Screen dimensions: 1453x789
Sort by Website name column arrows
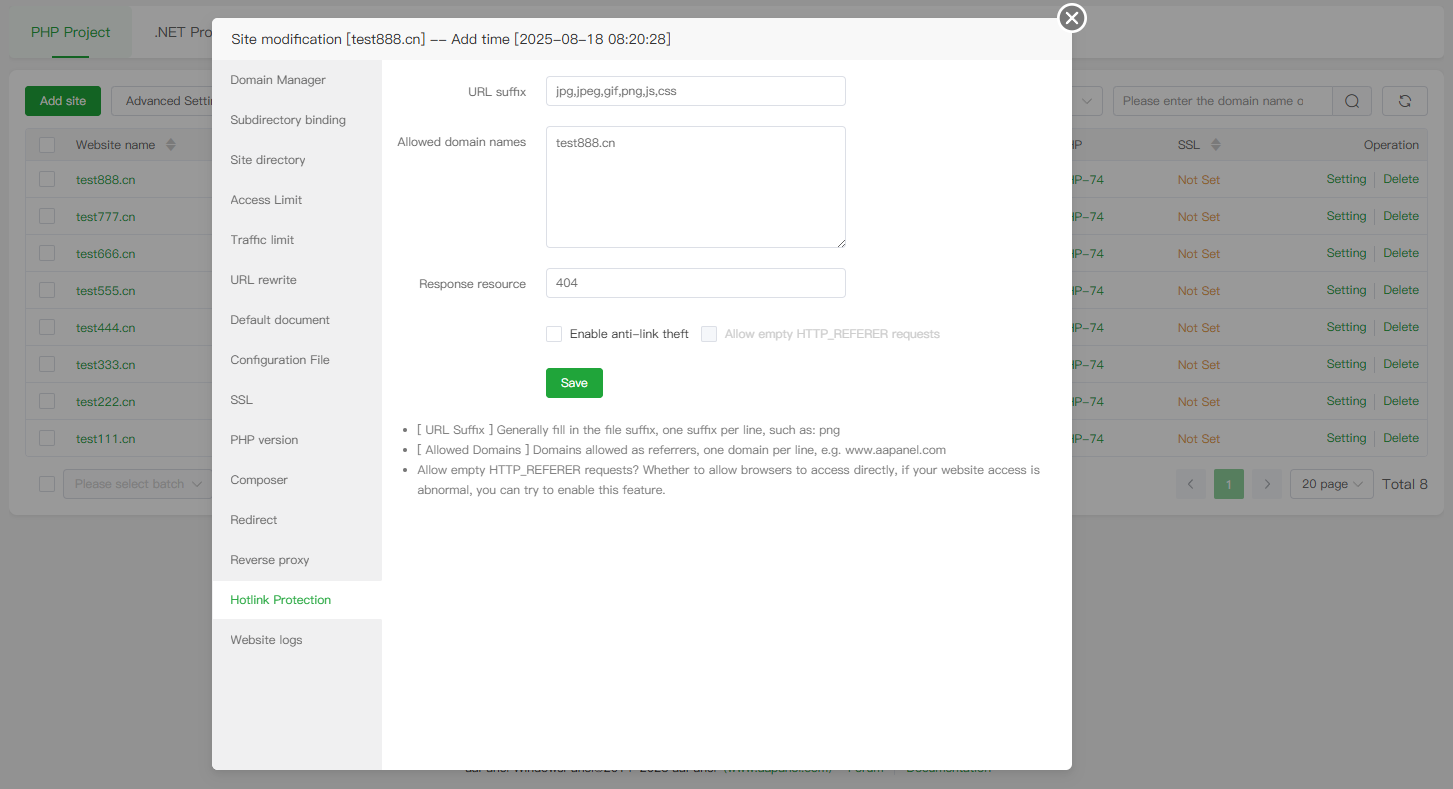170,145
